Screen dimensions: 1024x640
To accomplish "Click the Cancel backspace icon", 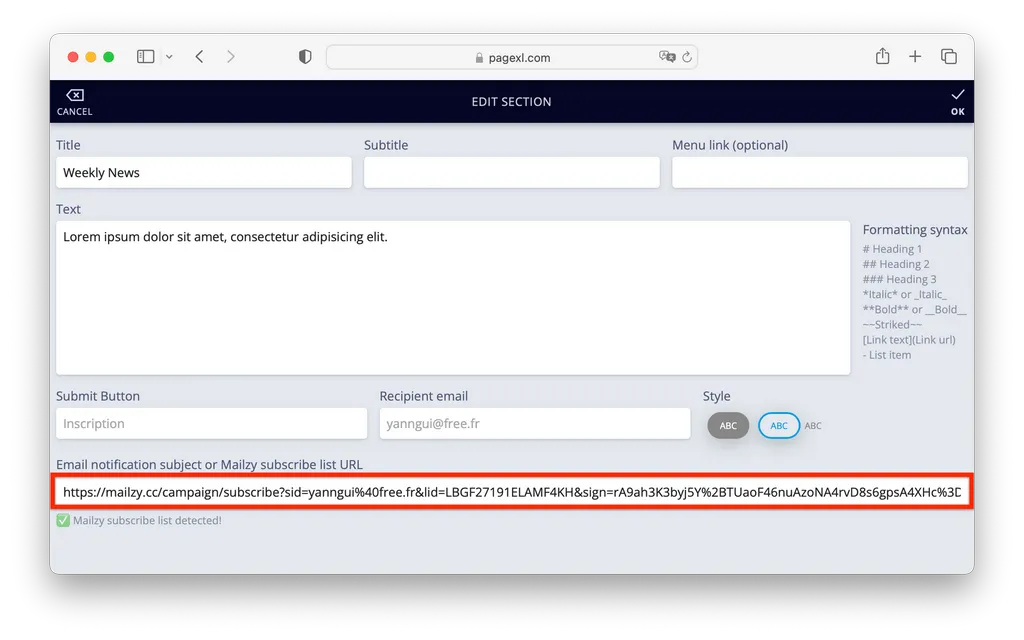I will tap(75, 95).
